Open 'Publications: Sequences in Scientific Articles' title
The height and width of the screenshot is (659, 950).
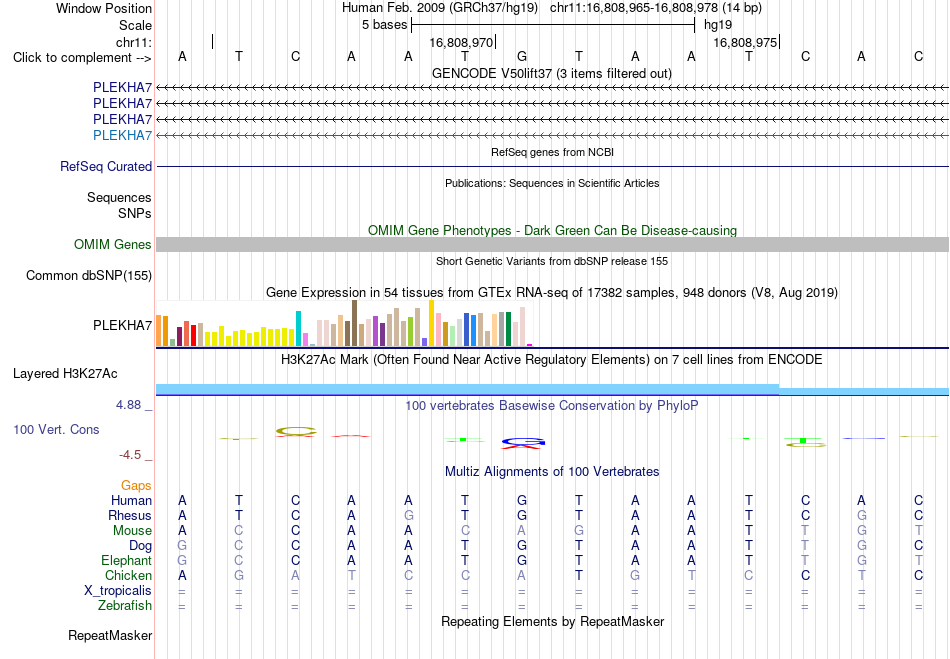point(552,184)
